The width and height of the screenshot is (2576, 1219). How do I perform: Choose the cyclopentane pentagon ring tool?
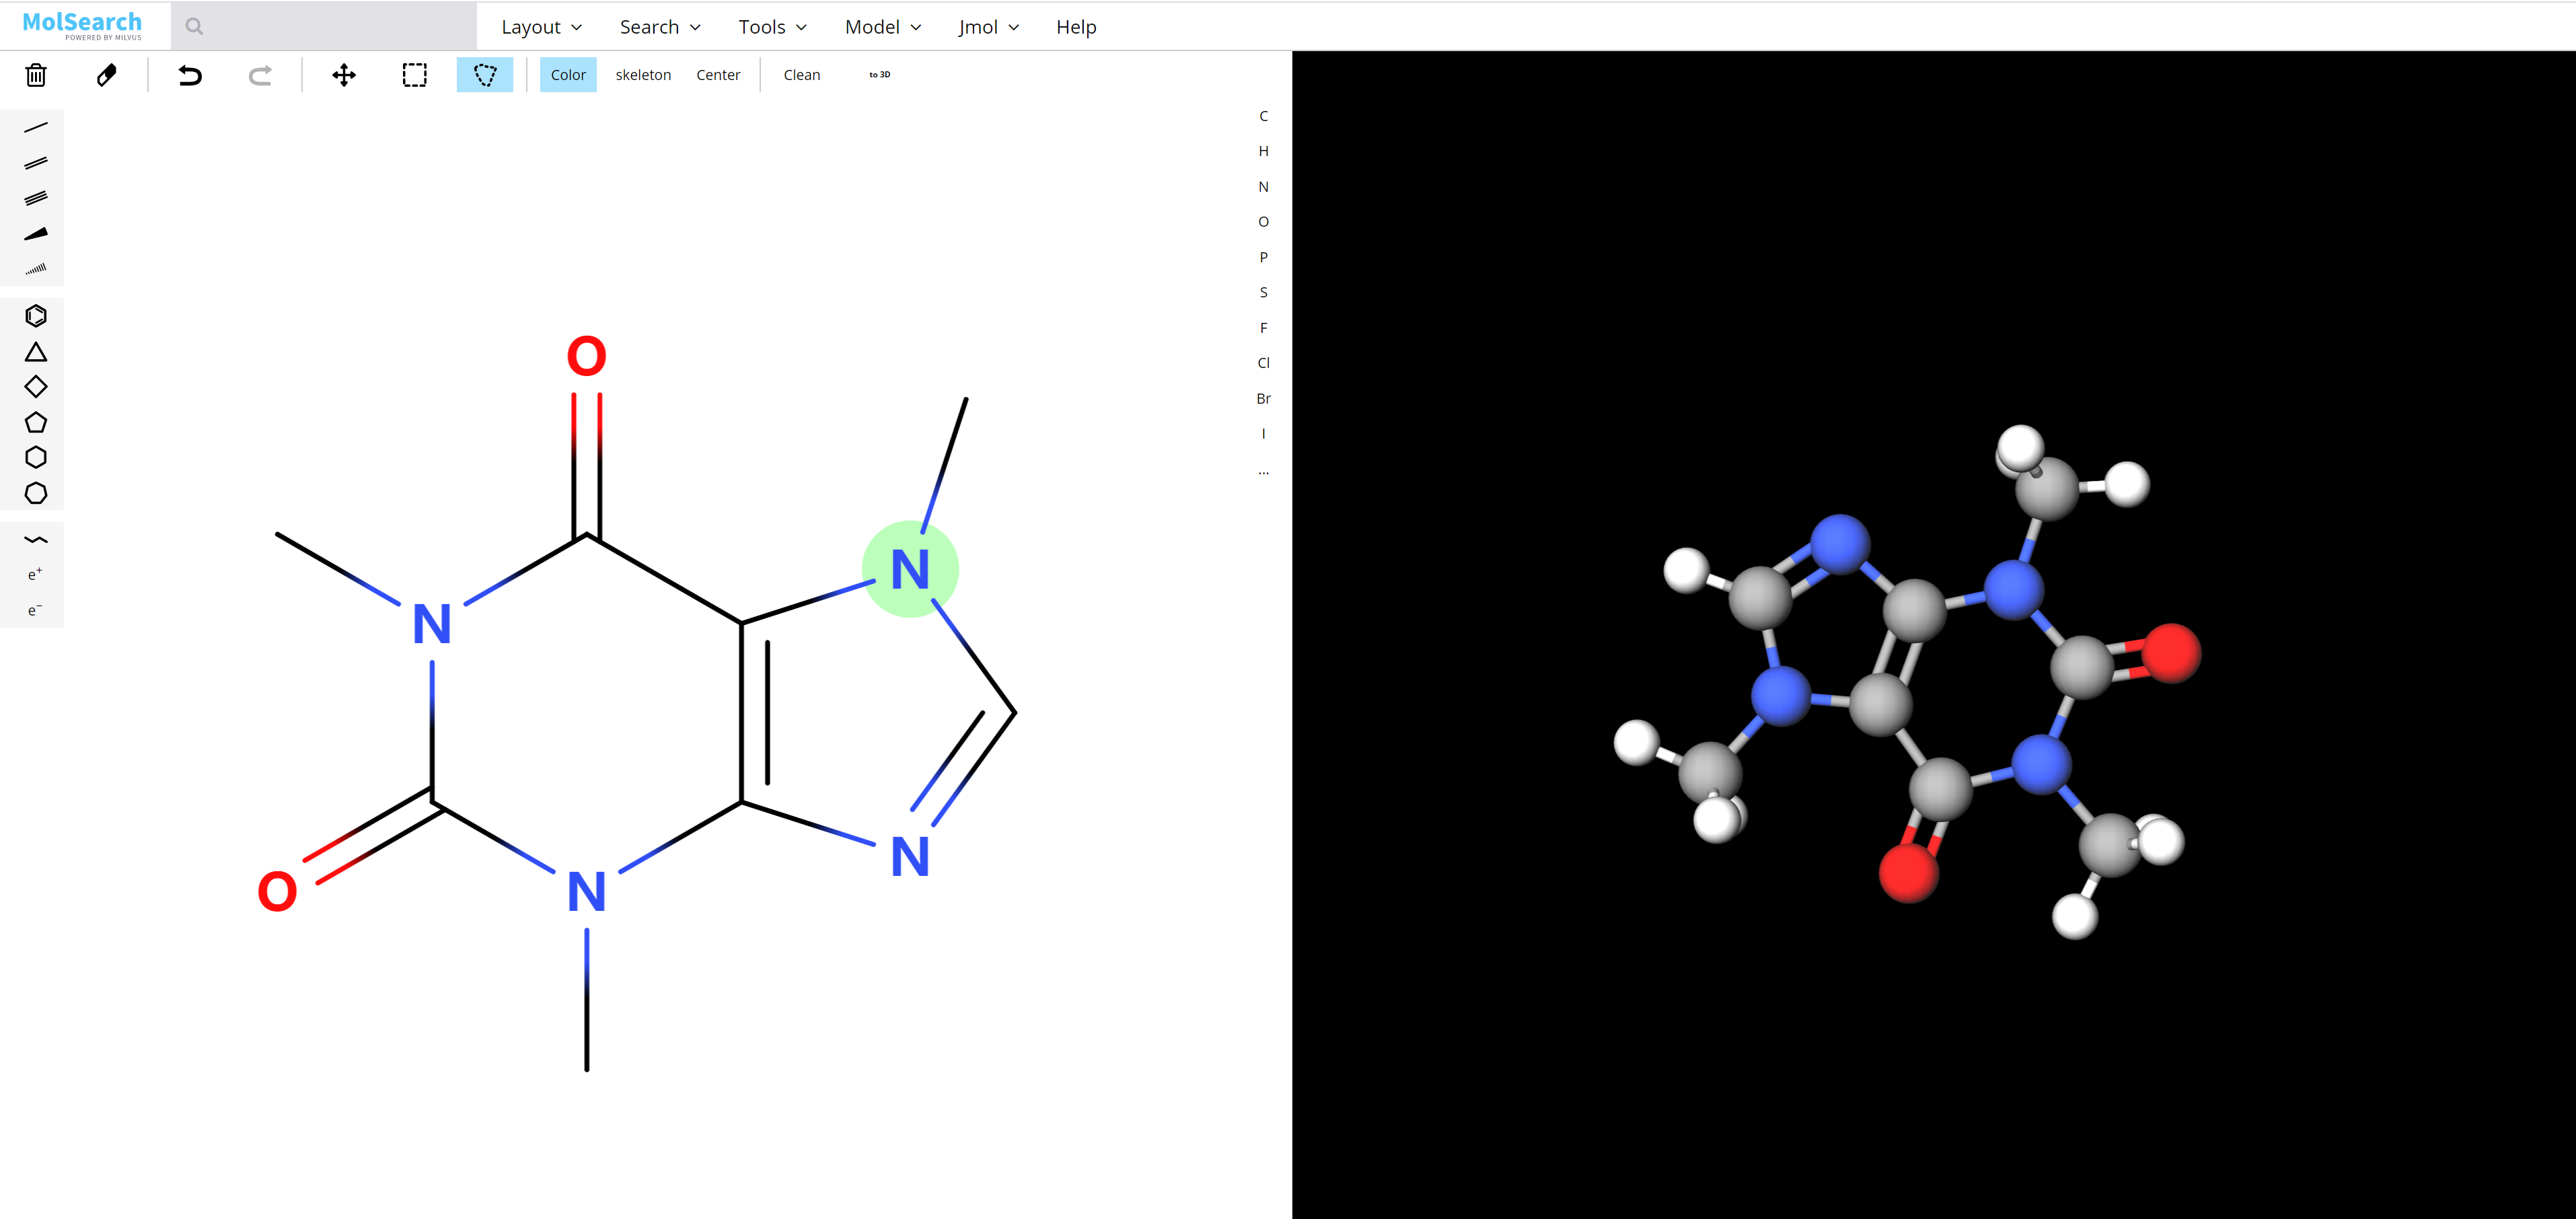(x=36, y=422)
